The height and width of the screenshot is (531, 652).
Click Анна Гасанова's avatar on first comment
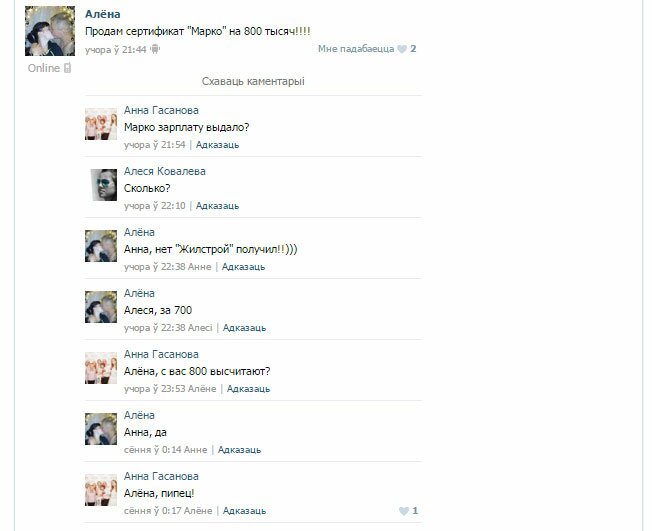pyautogui.click(x=101, y=124)
